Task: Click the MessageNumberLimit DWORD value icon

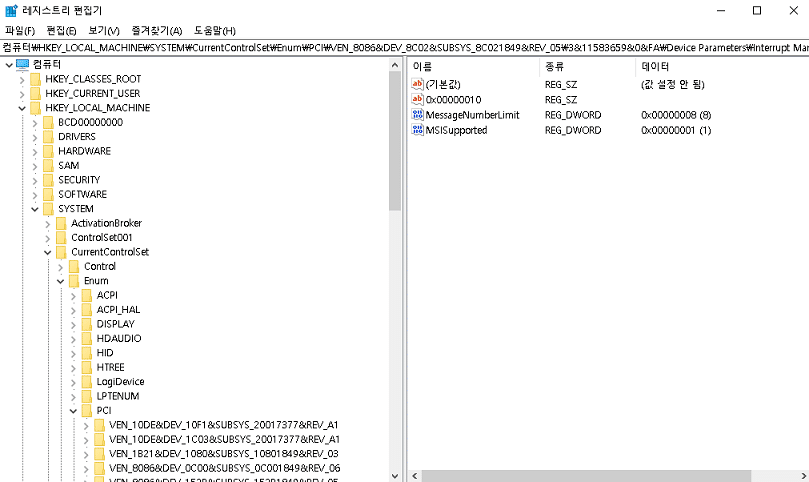Action: click(418, 115)
